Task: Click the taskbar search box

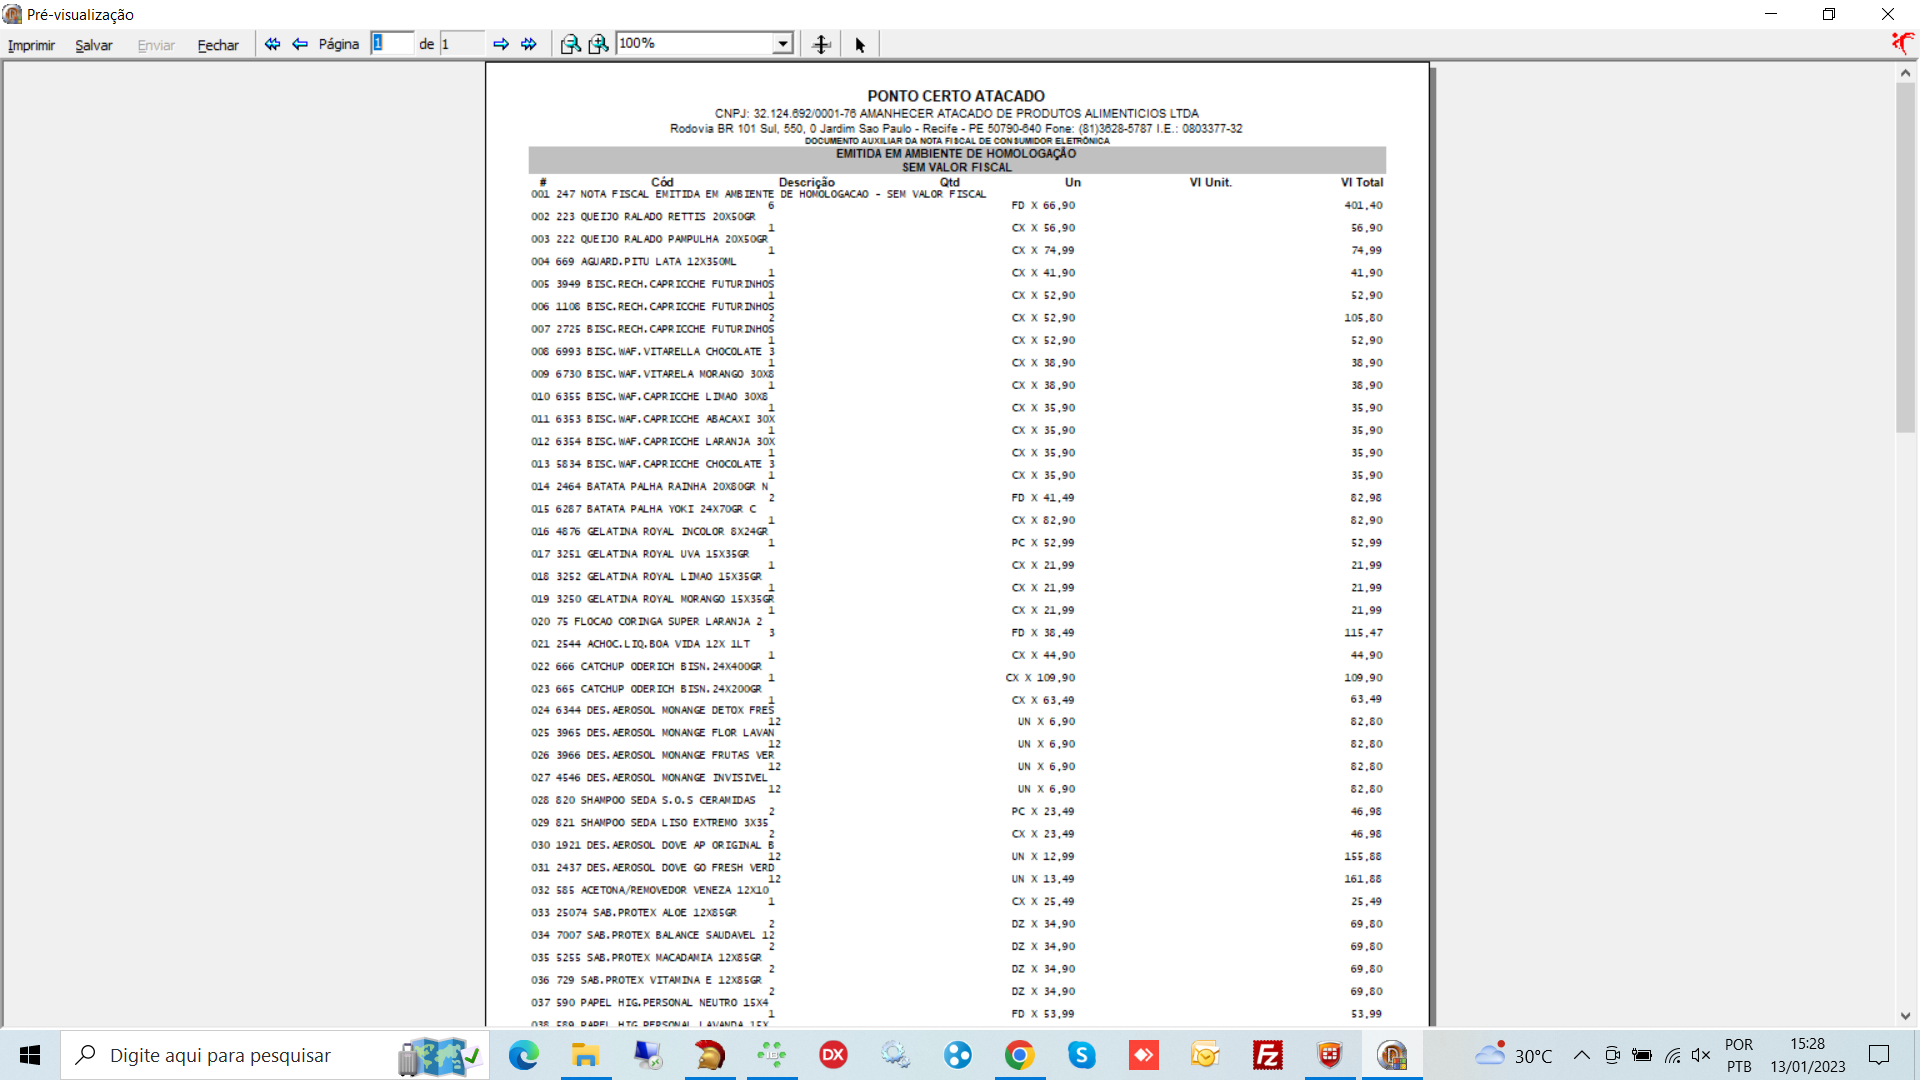Action: 275,1055
